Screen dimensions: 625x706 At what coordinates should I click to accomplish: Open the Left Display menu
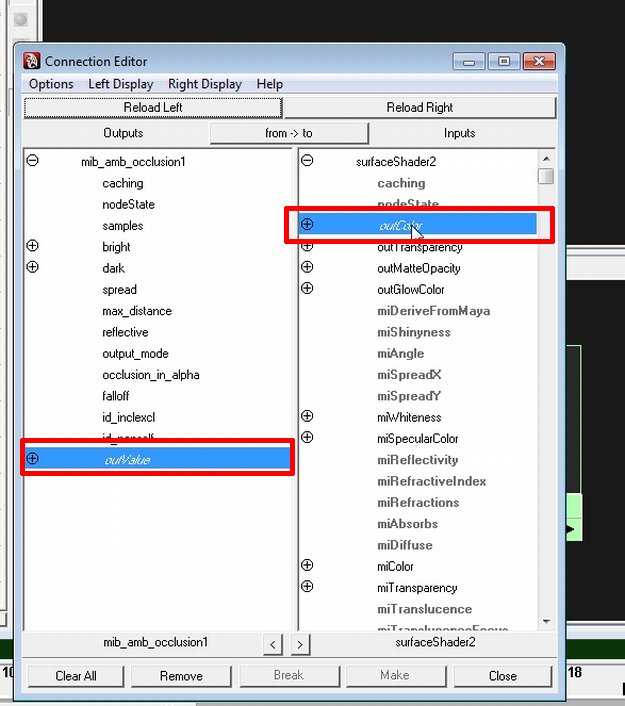[121, 84]
